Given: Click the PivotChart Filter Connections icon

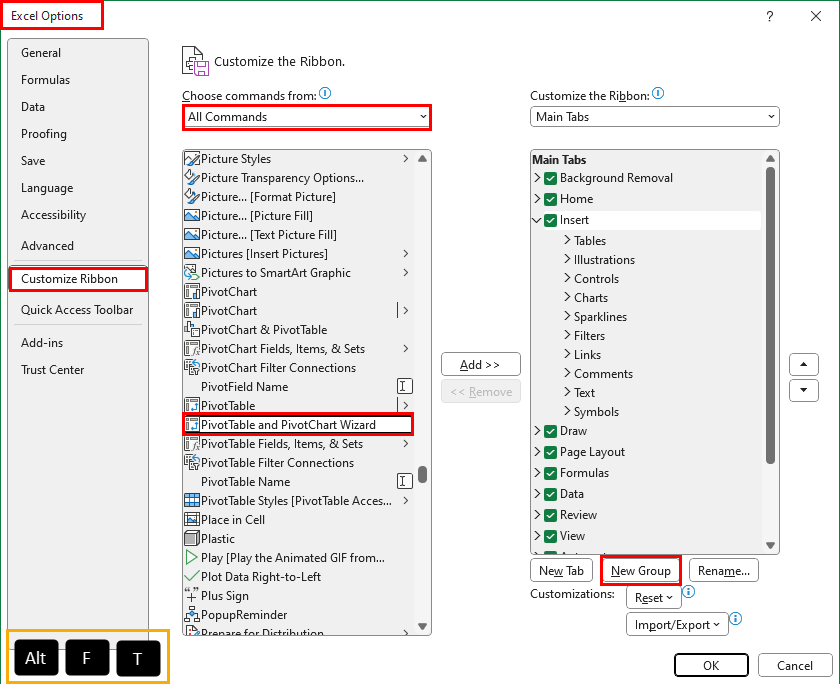Looking at the screenshot, I should coord(192,368).
